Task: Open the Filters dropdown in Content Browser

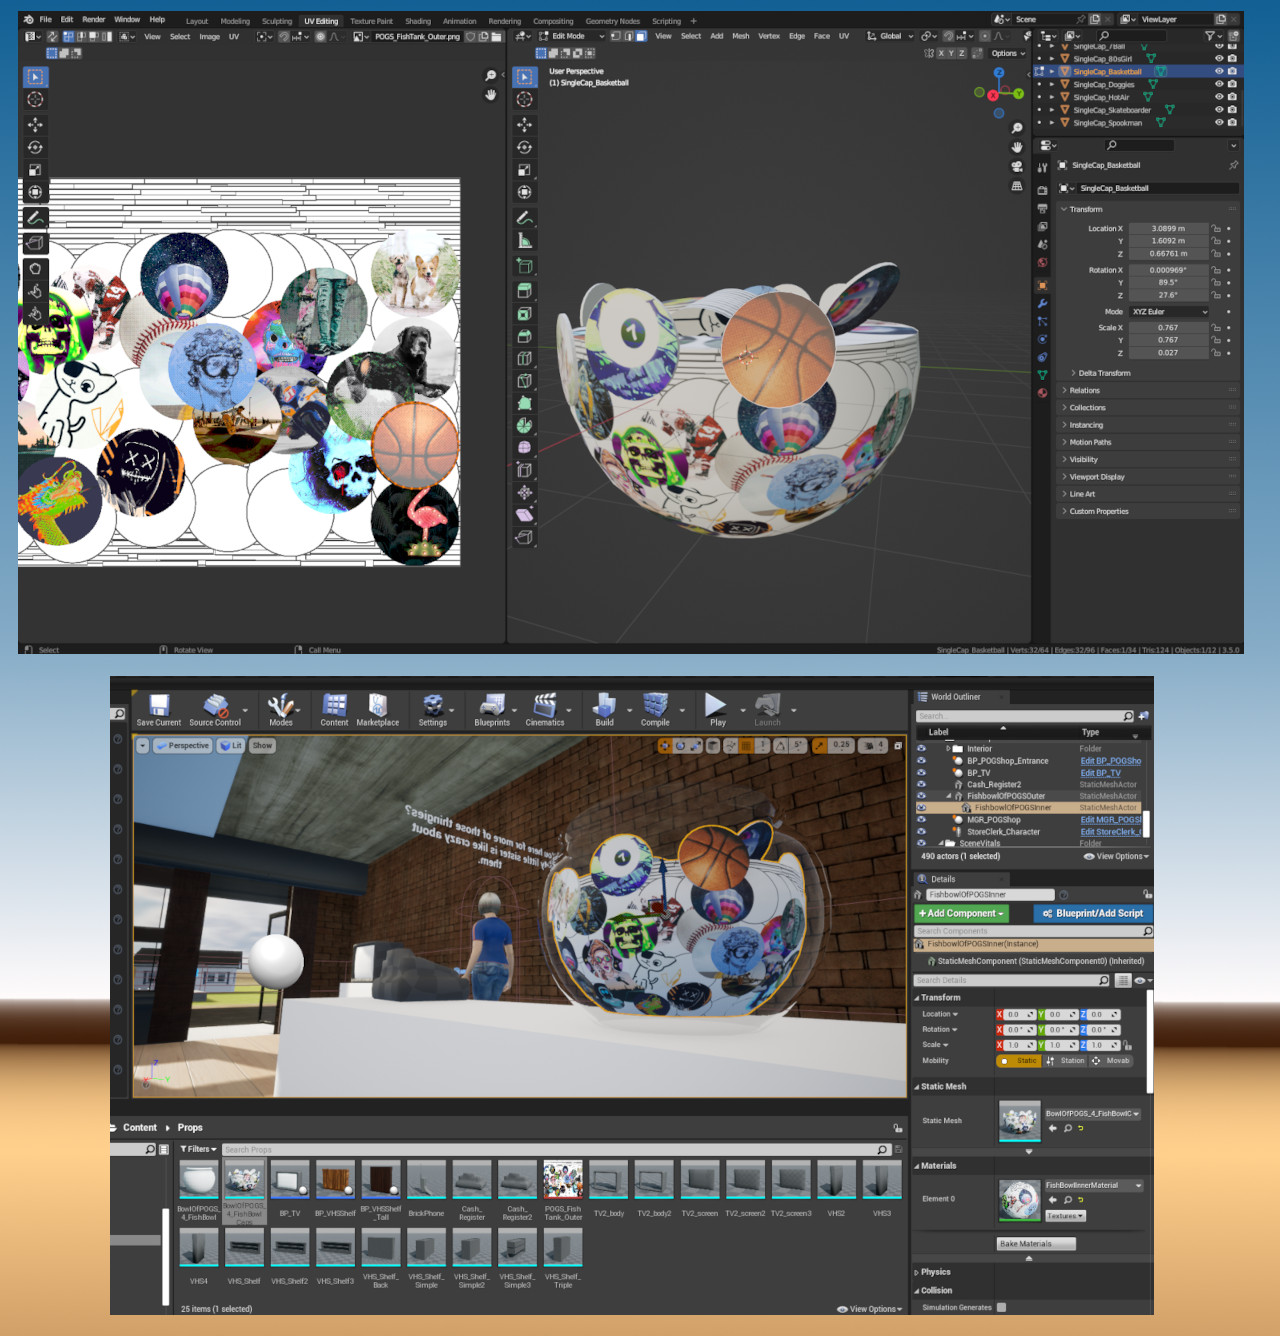Action: click(198, 1149)
